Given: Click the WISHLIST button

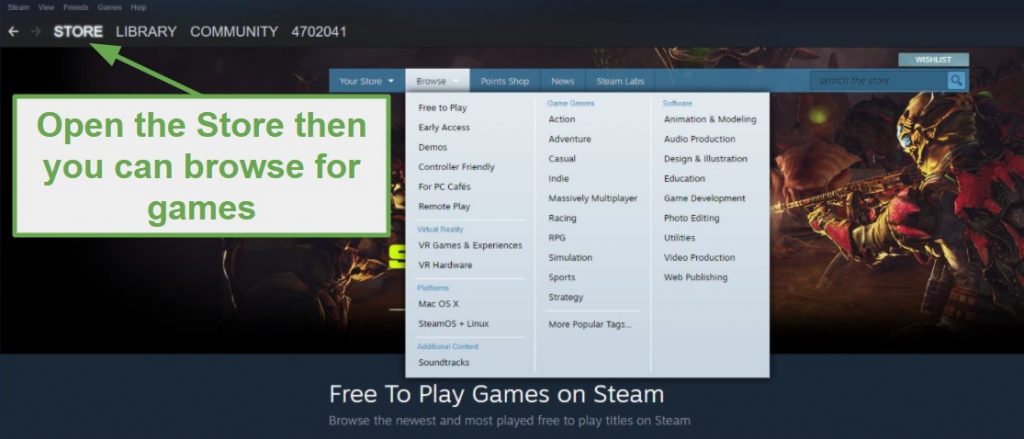Looking at the screenshot, I should [x=933, y=59].
